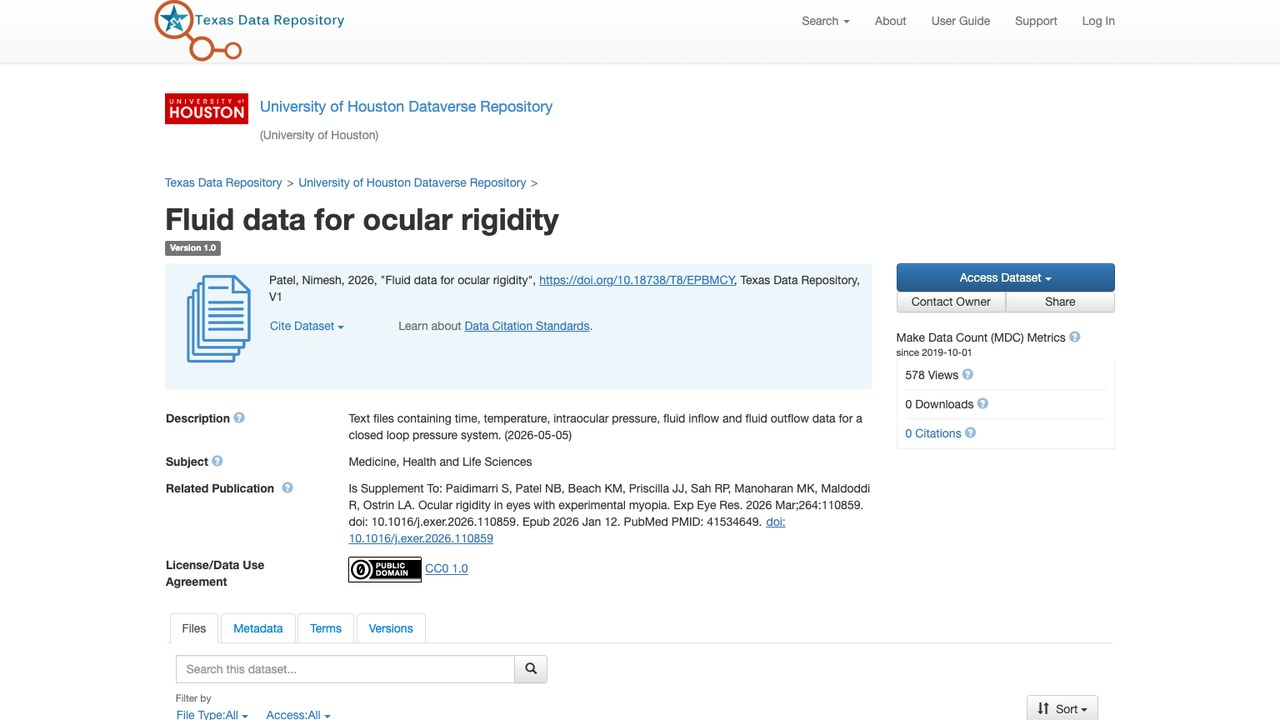Click the help icon beside Related Publication
Screen dimensions: 1280x720
[287, 488]
